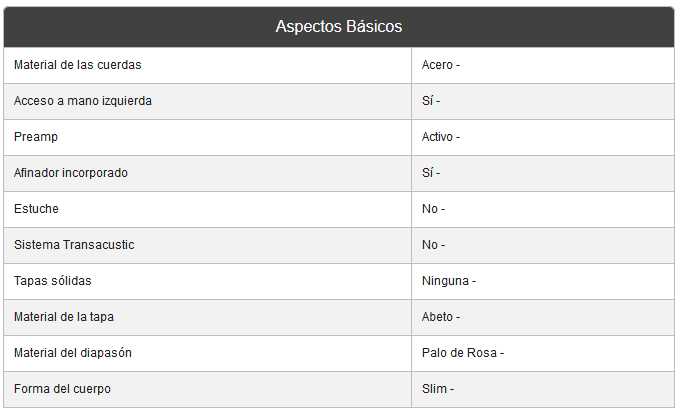Screen dimensions: 677x416
Task: Select the Acceso a mano izquierda label
Action: tap(83, 101)
